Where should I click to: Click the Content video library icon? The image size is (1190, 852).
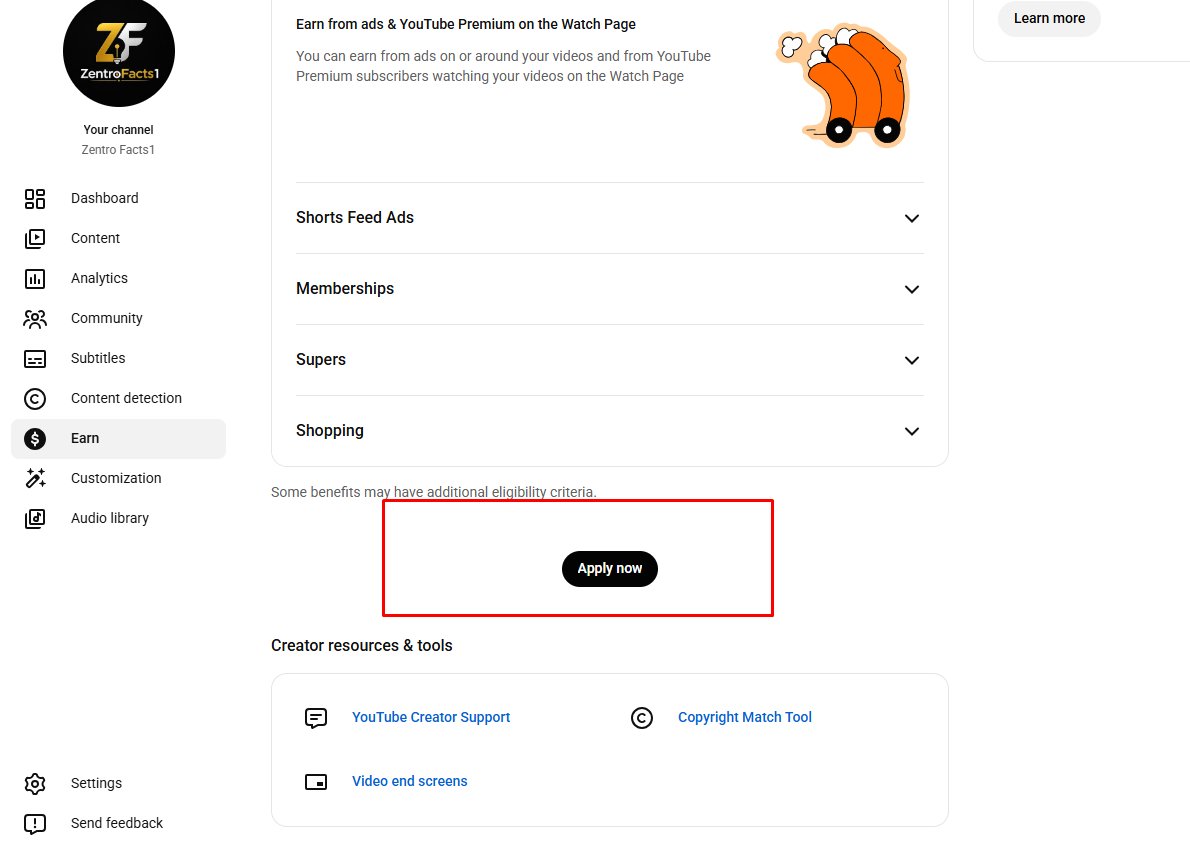pyautogui.click(x=35, y=239)
